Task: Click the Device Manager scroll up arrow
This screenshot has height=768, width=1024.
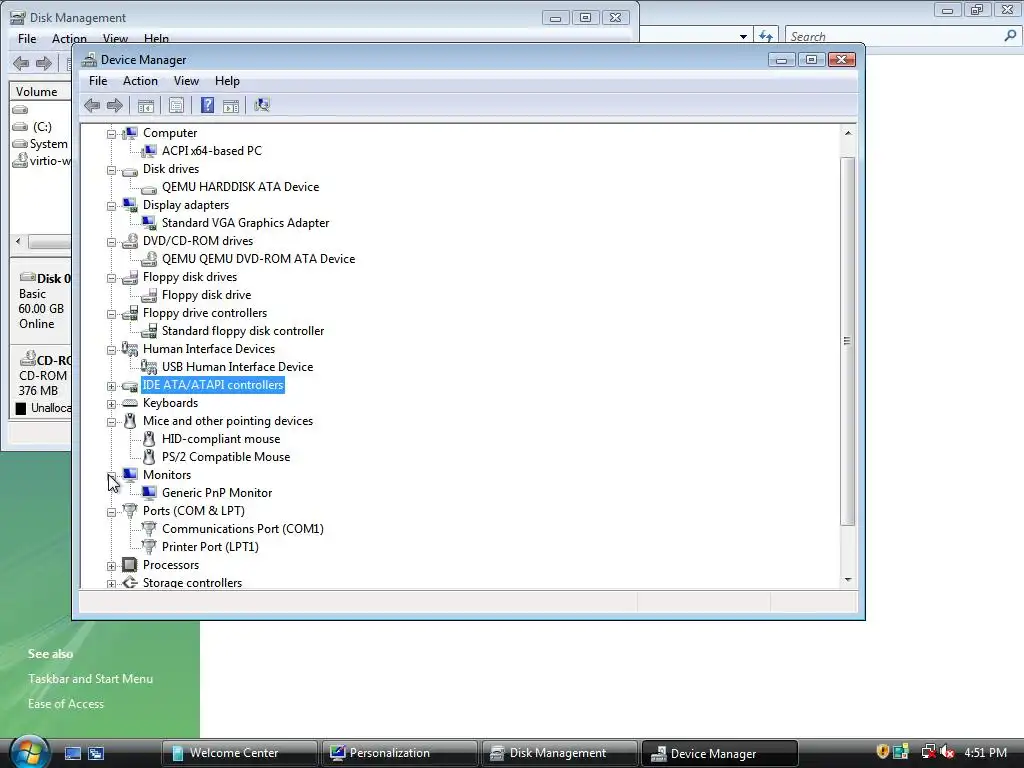Action: 848,133
